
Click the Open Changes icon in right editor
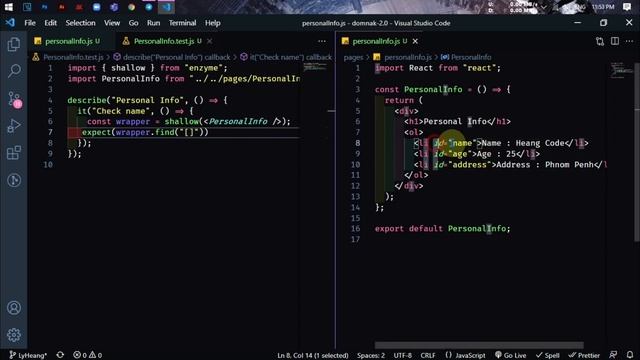pos(600,41)
